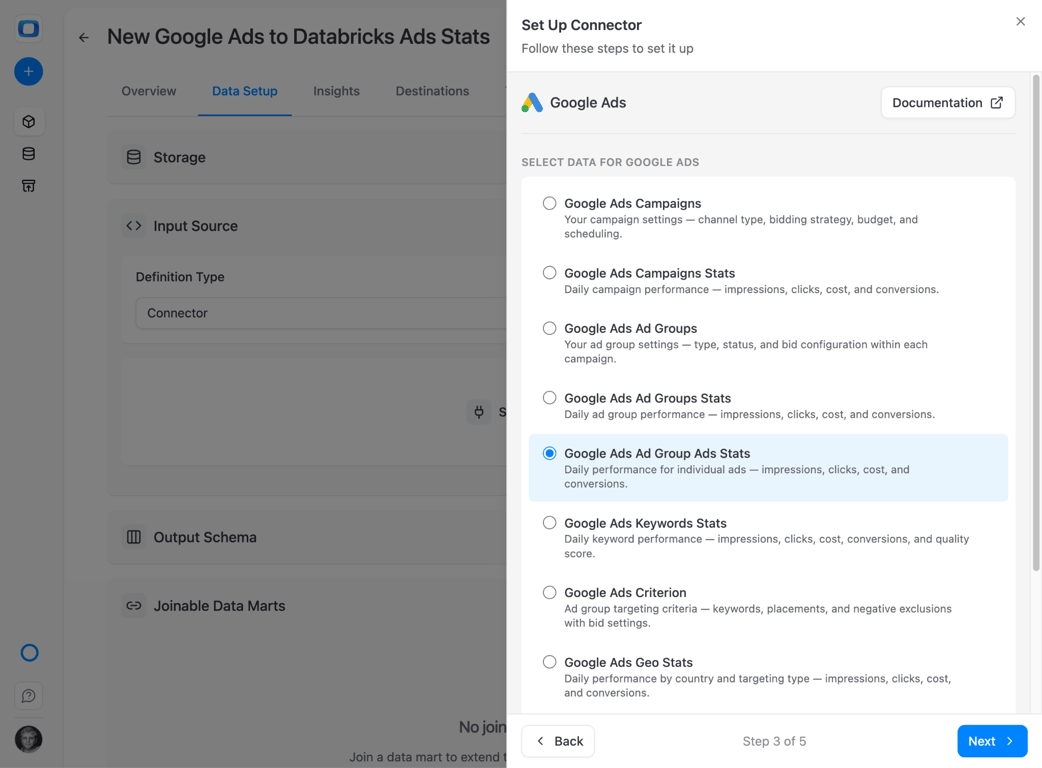Click the Input Source code brackets icon
1042x768 pixels.
(134, 226)
